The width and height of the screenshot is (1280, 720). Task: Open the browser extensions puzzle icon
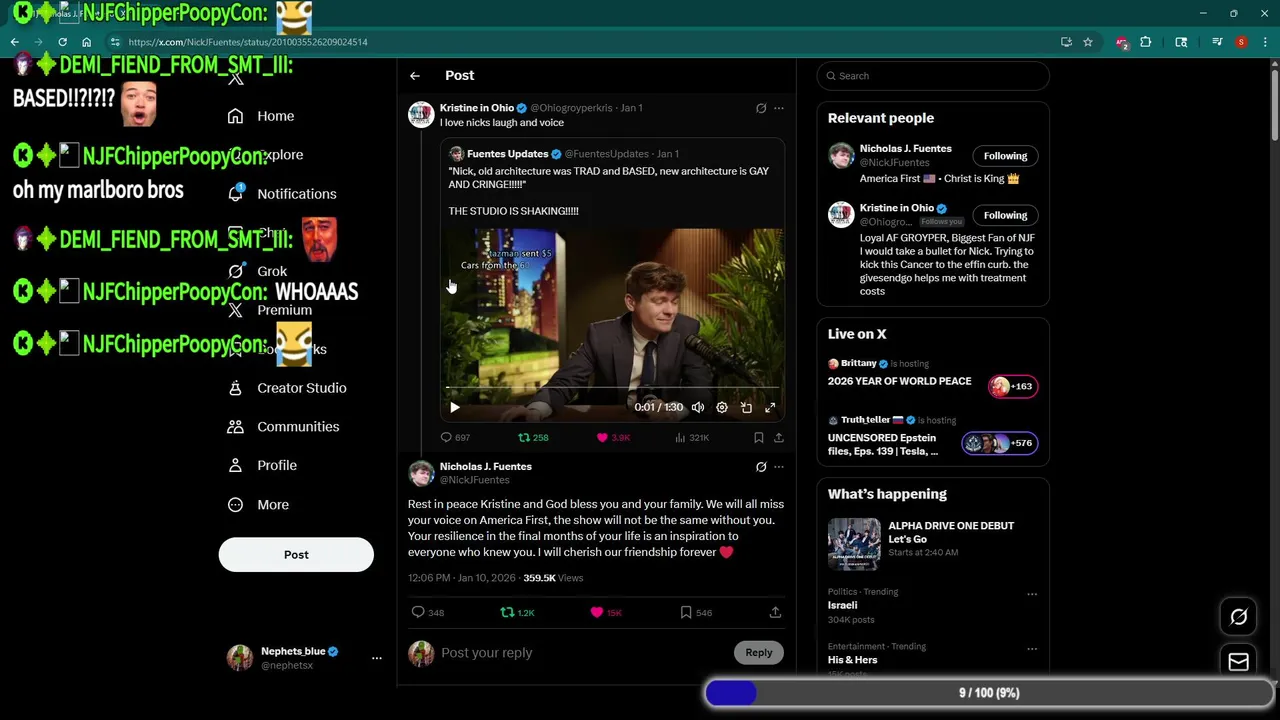(x=1146, y=42)
